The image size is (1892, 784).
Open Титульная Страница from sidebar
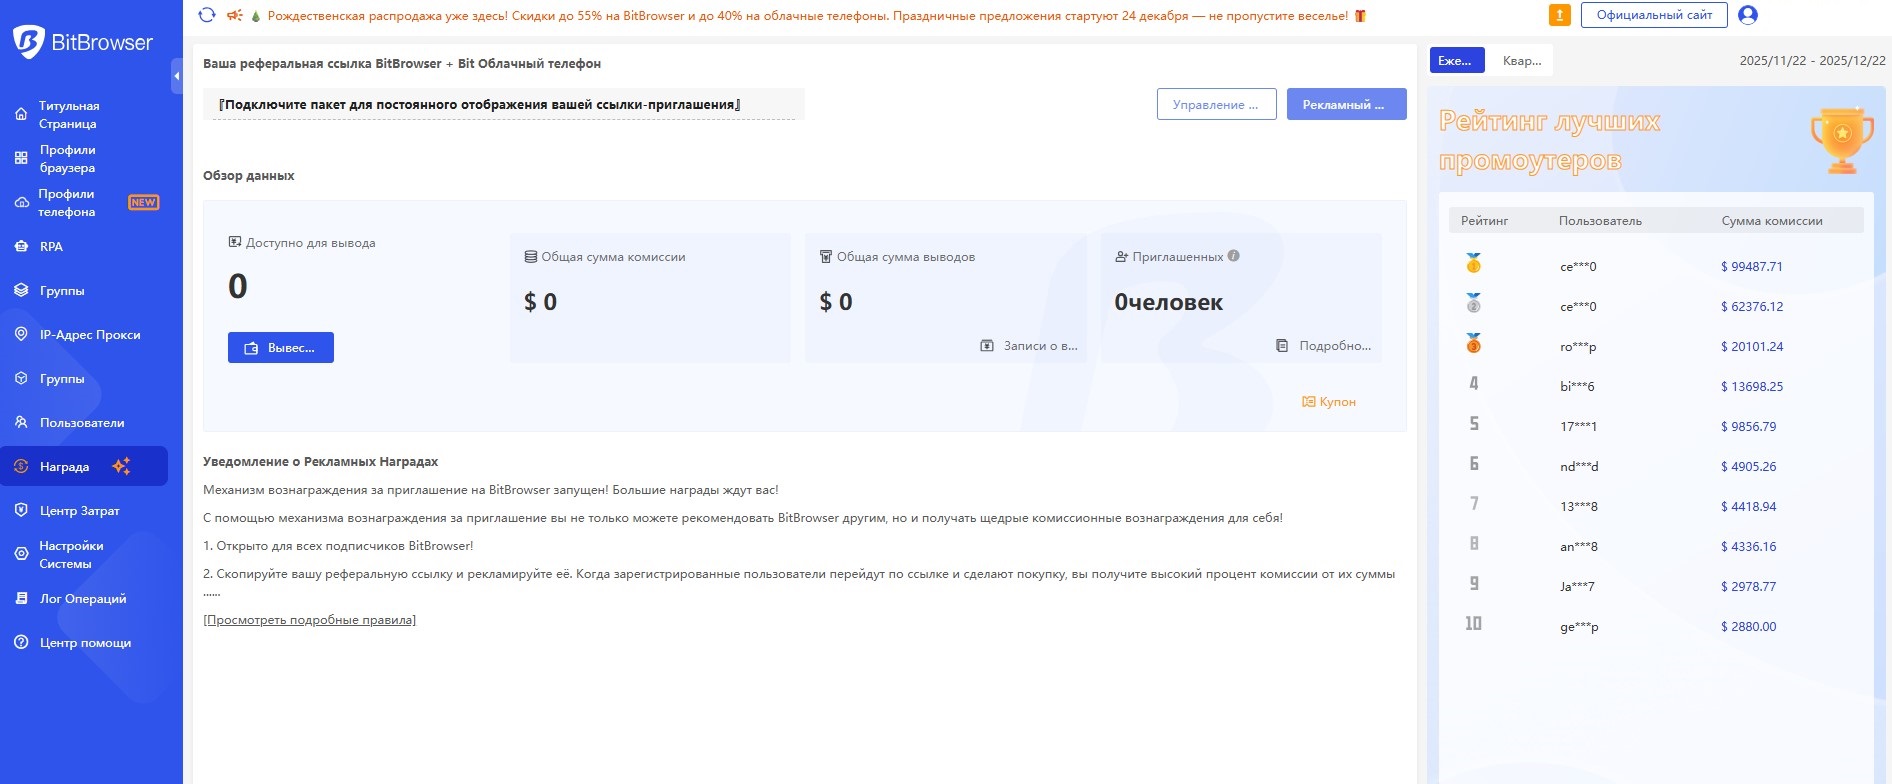pos(68,115)
